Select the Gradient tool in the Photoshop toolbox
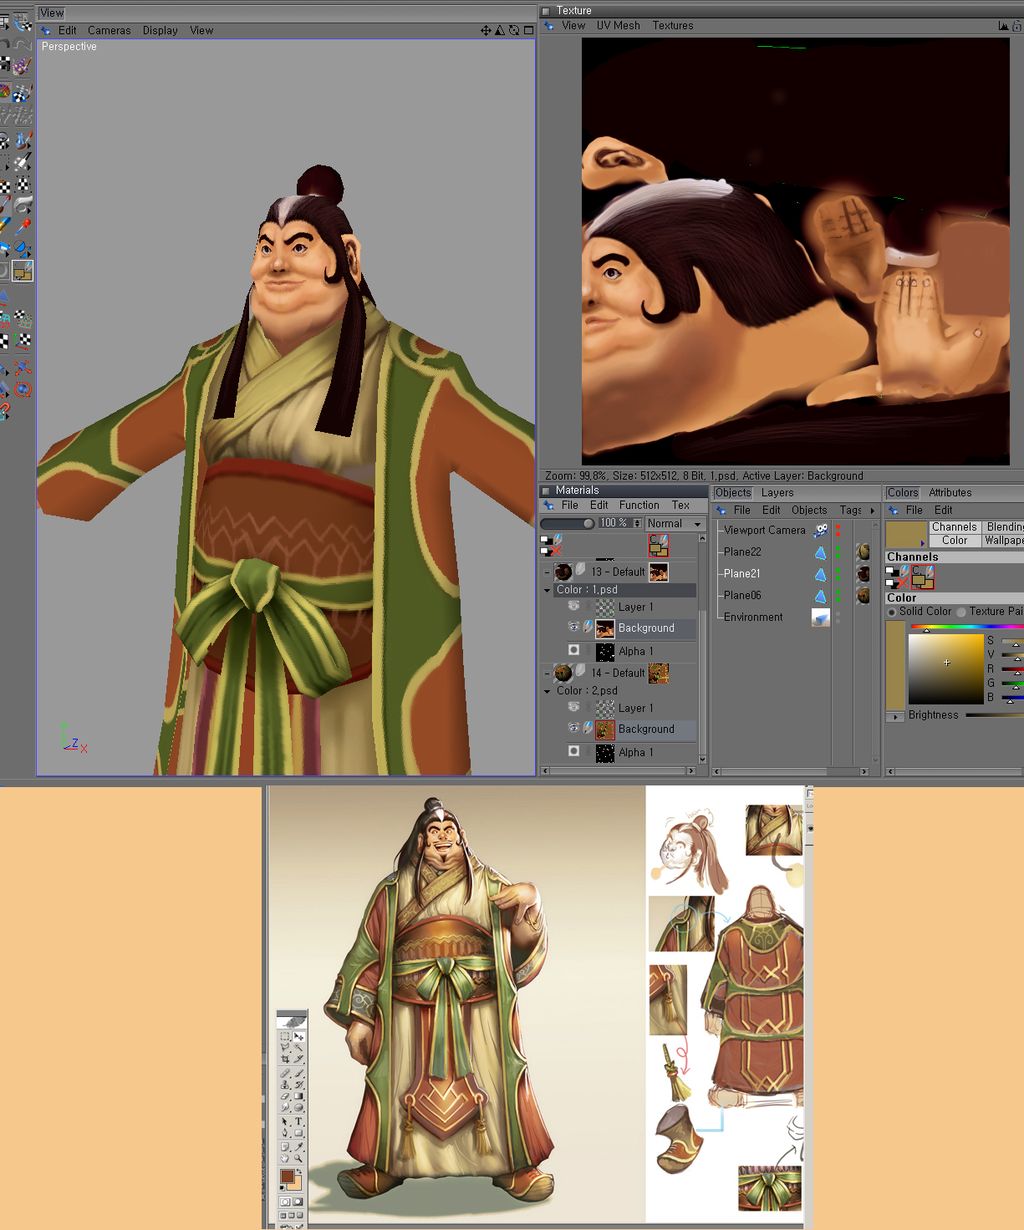This screenshot has width=1024, height=1230. (x=299, y=1096)
